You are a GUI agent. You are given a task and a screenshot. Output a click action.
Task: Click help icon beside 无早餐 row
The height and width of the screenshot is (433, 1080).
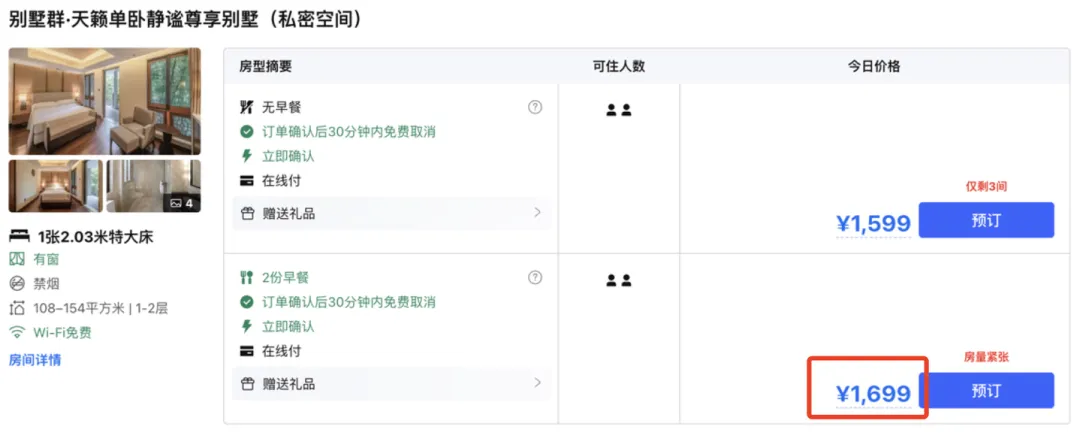[535, 107]
